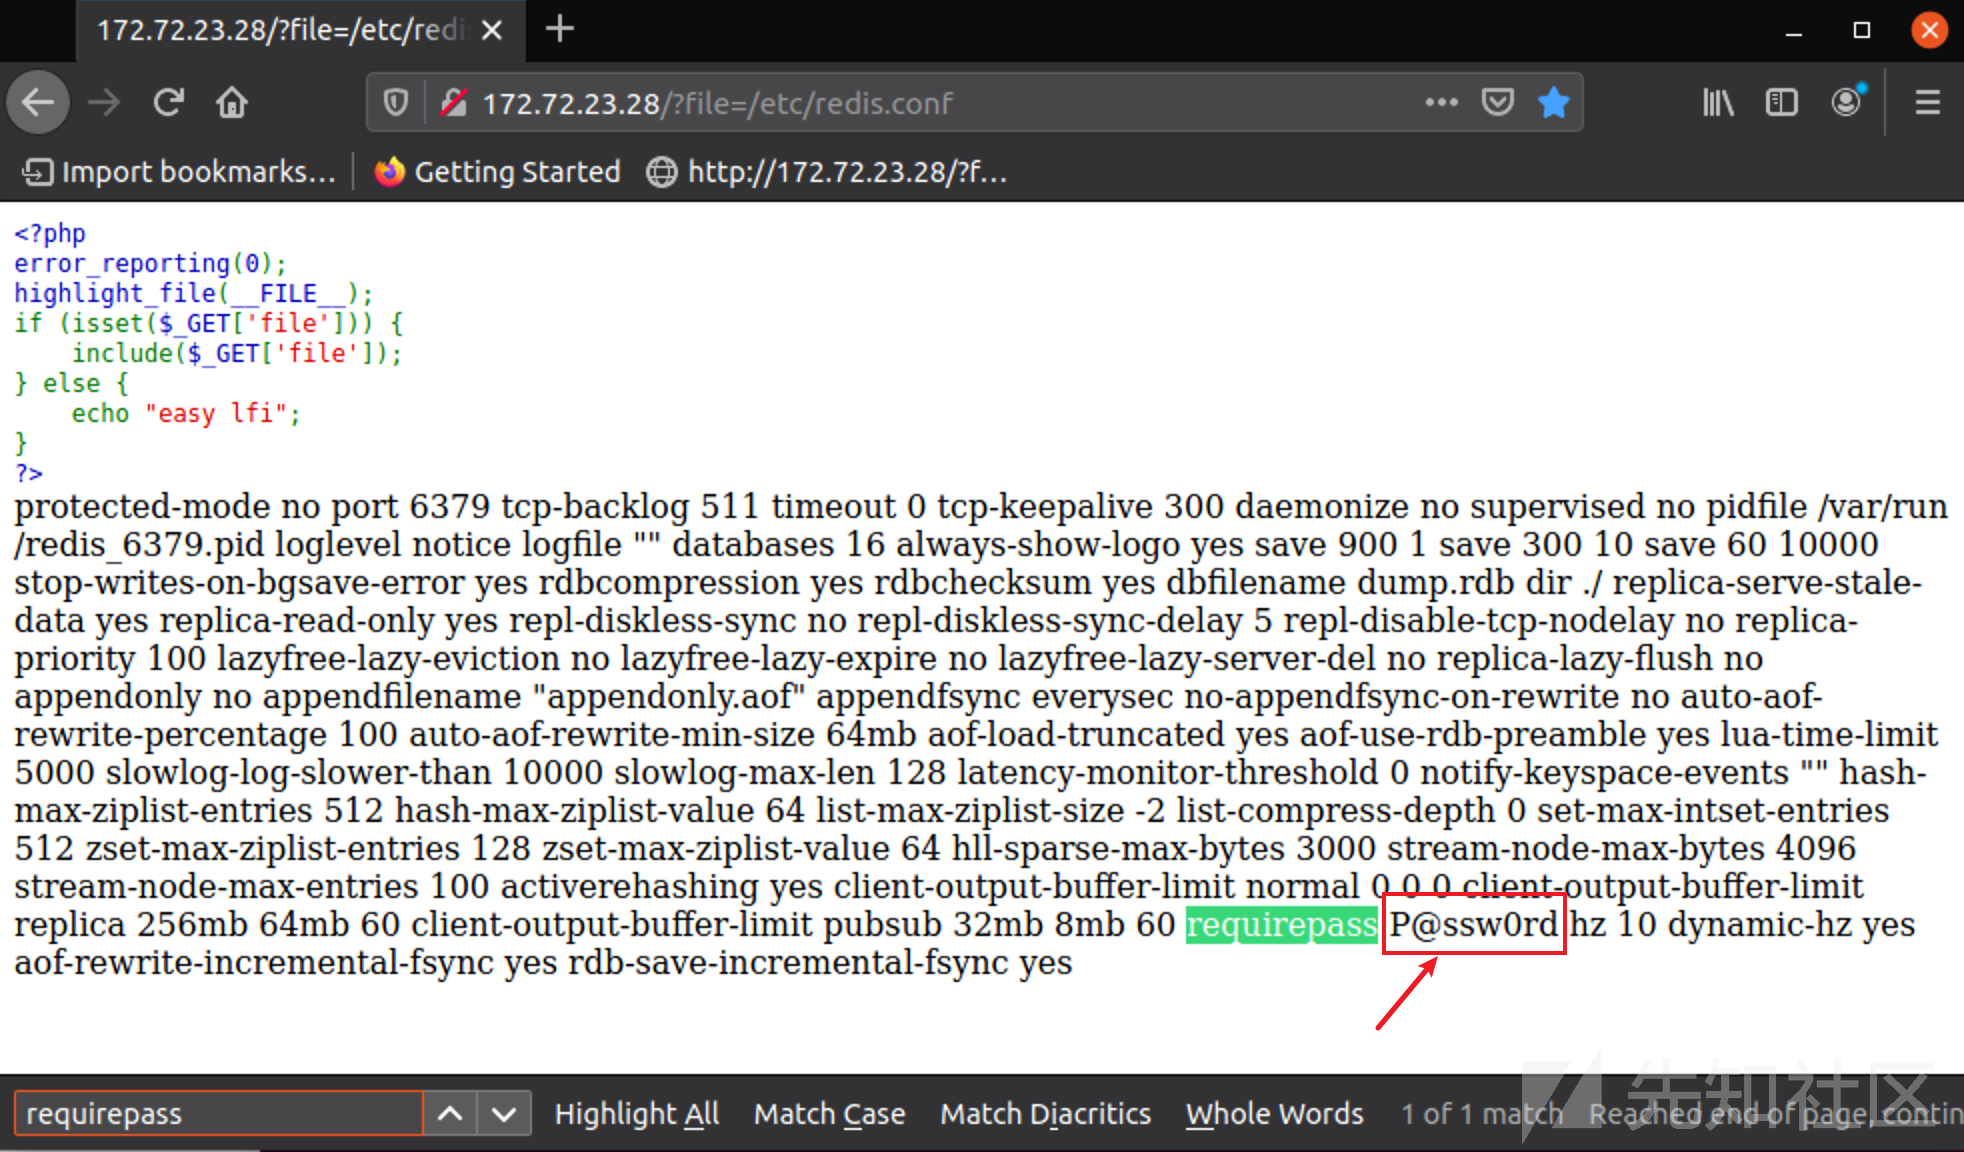Jump to next find match arrow
The width and height of the screenshot is (1964, 1152).
(x=504, y=1113)
